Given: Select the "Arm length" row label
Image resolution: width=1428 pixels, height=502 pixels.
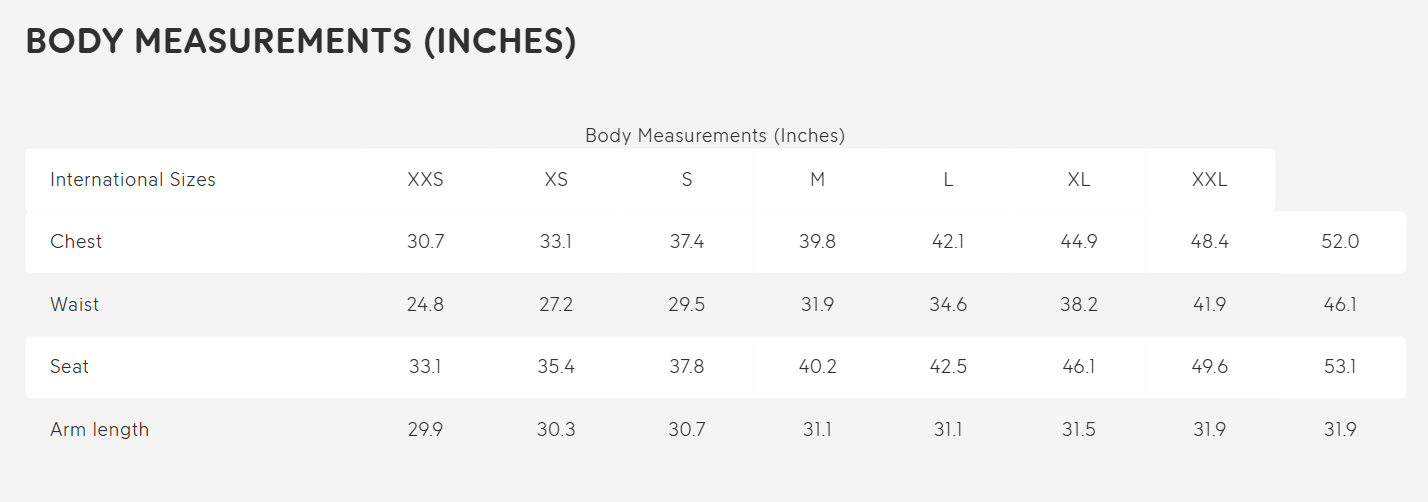Looking at the screenshot, I should (x=100, y=430).
